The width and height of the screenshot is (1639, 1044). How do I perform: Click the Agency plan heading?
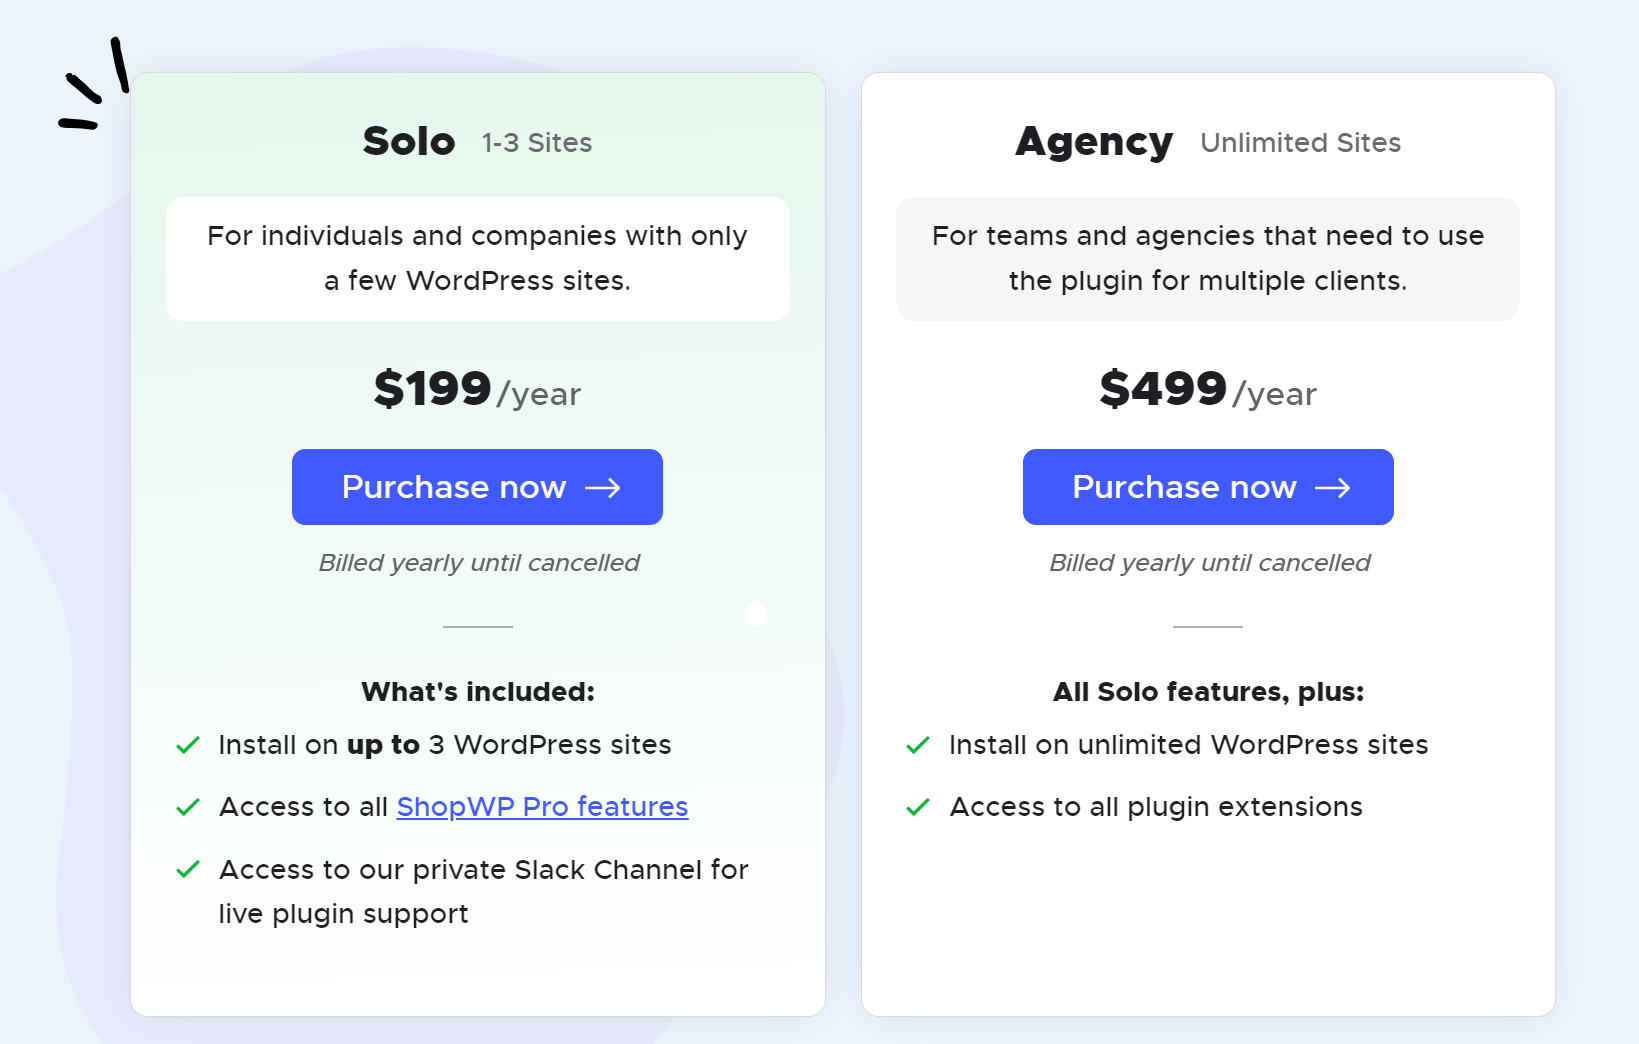pos(1094,142)
